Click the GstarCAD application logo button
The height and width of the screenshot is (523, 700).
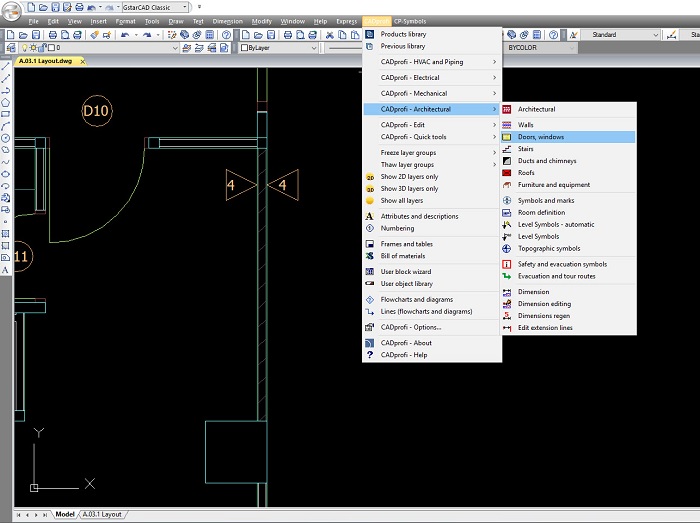12,11
